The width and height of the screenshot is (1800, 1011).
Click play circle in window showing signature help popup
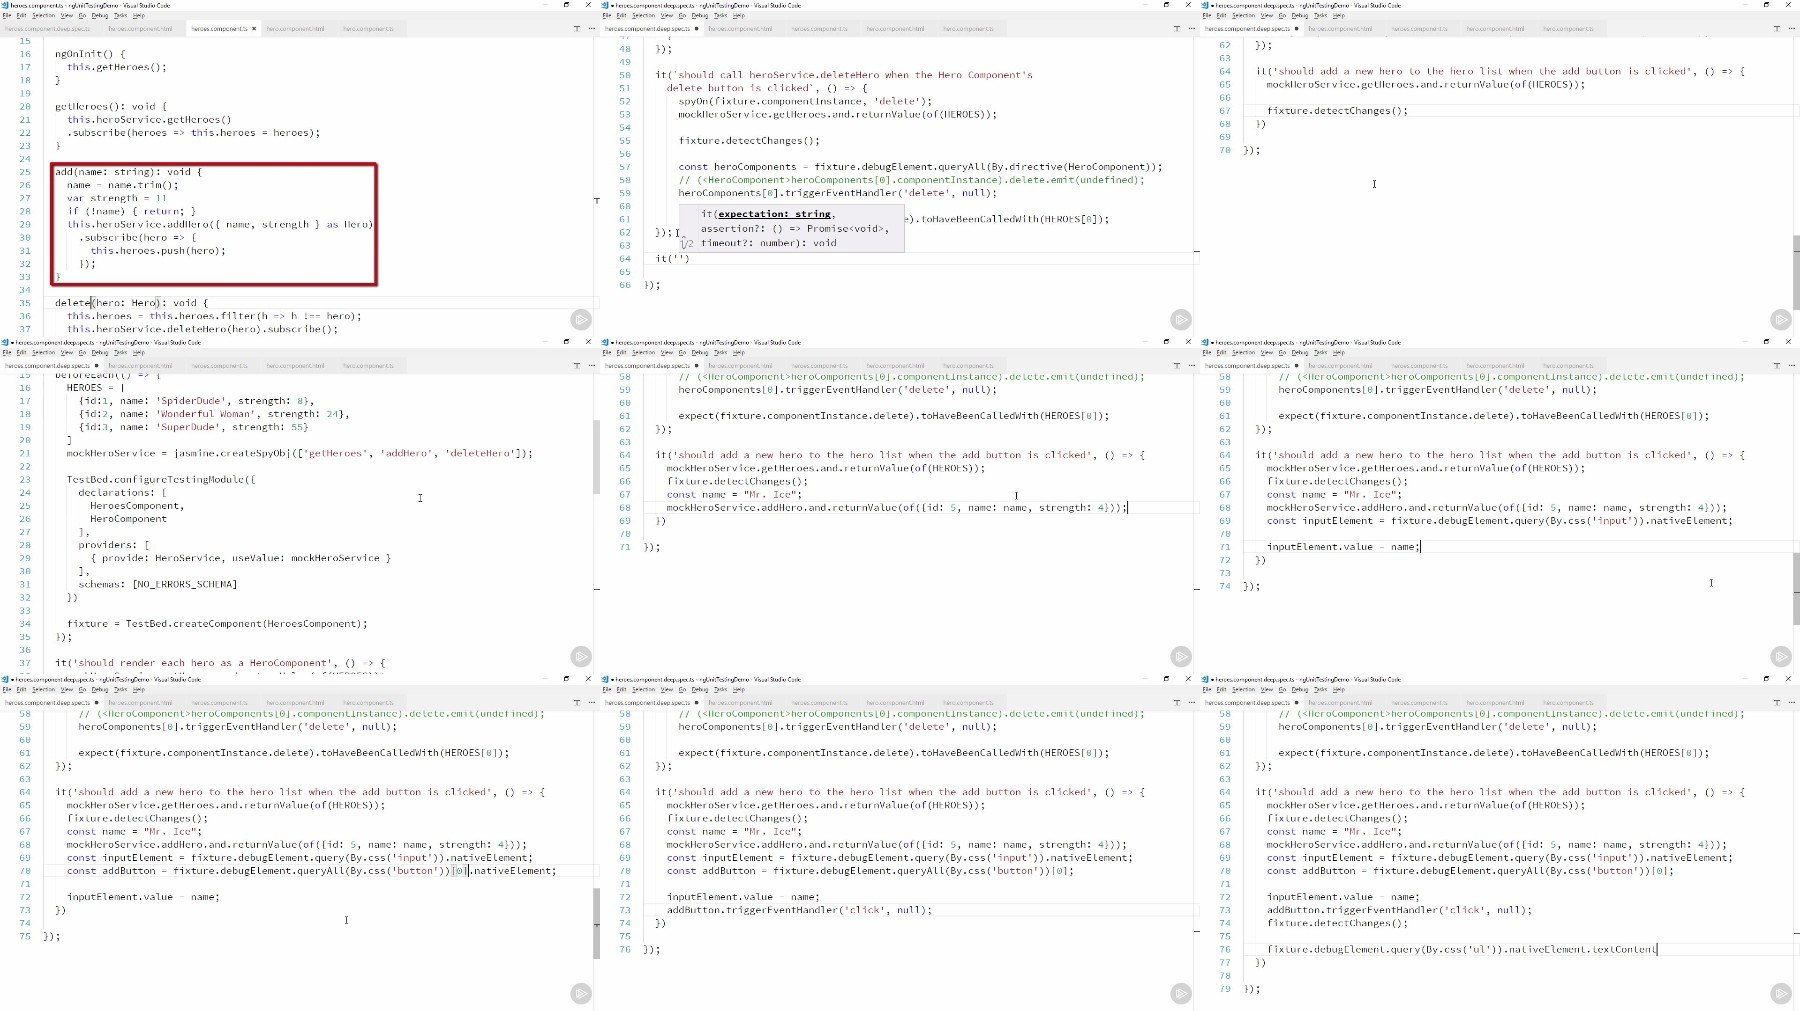[x=1181, y=319]
